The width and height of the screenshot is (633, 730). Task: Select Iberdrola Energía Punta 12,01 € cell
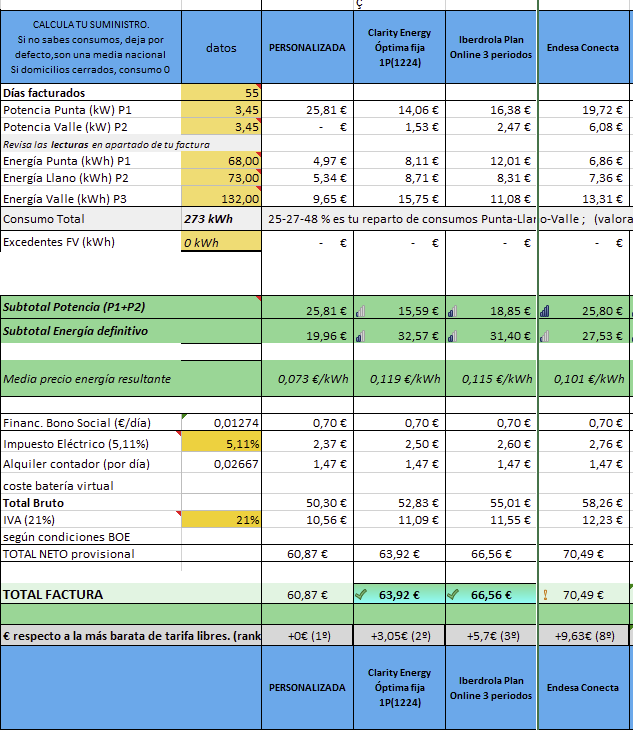click(x=491, y=161)
